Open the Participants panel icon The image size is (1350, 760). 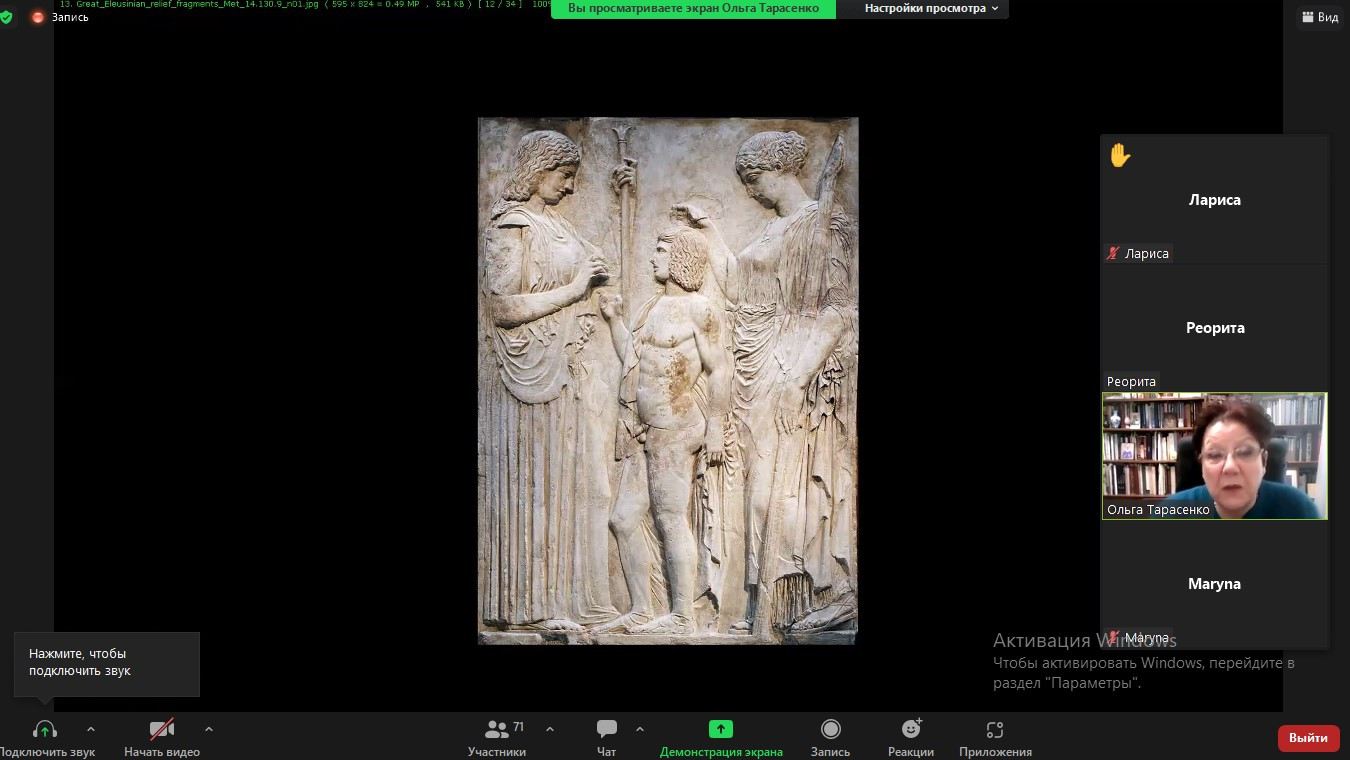click(x=497, y=730)
